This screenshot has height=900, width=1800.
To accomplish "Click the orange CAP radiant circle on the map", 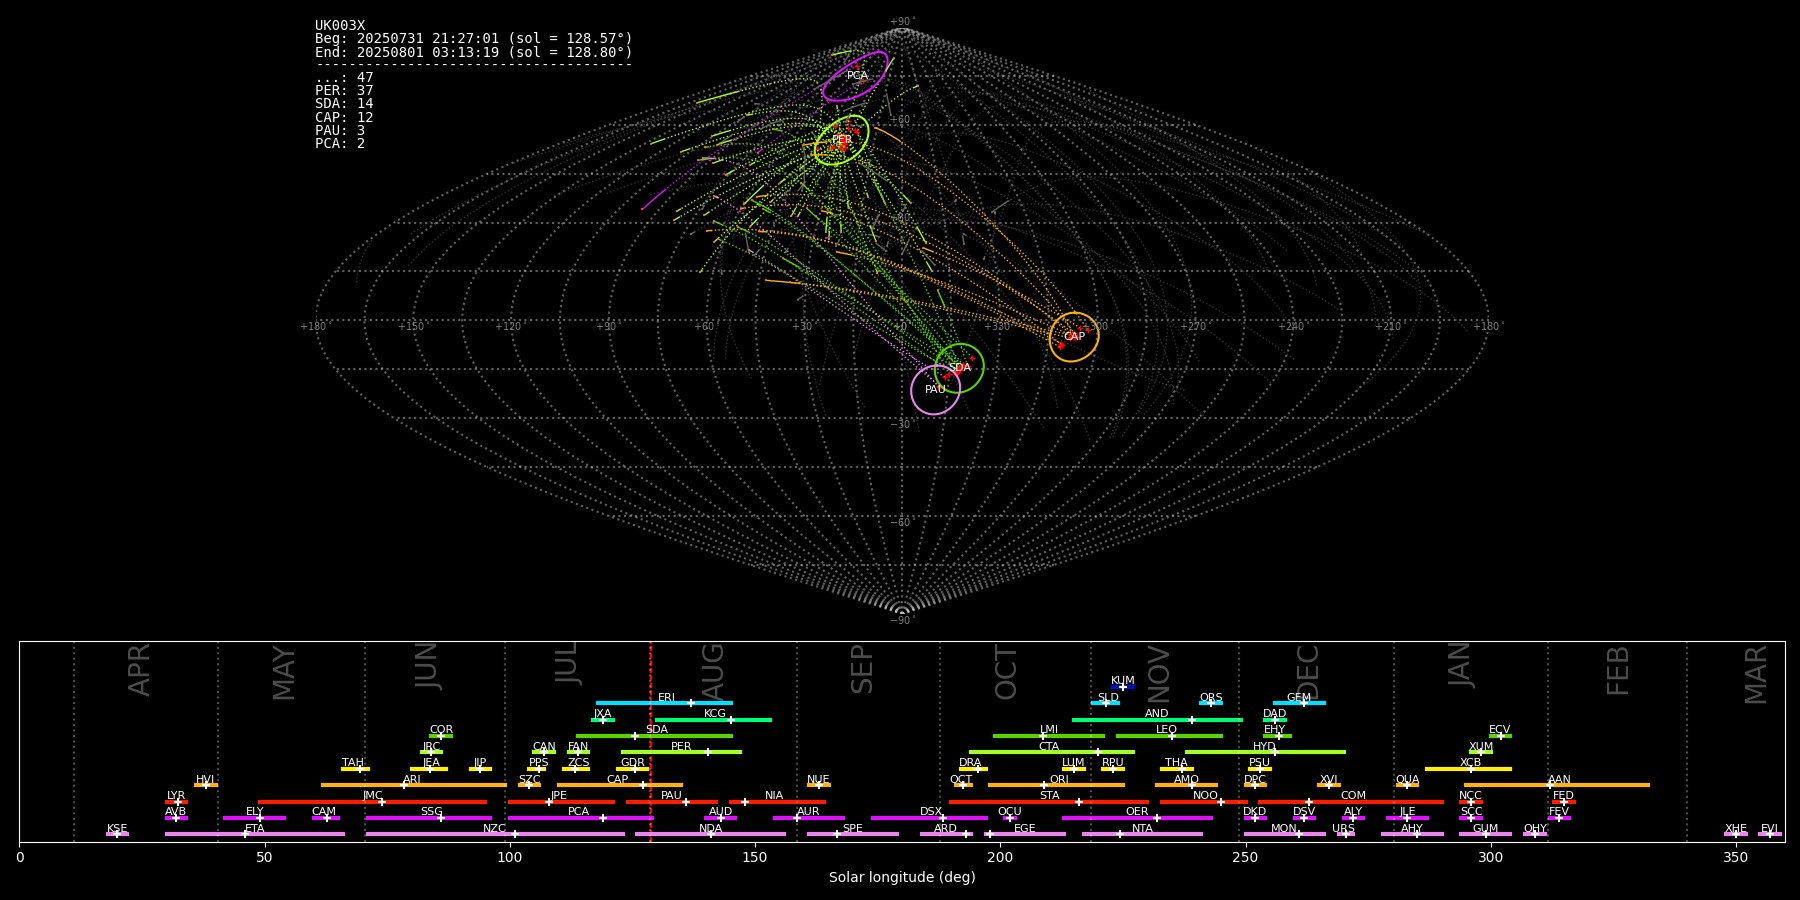I will tap(1074, 337).
